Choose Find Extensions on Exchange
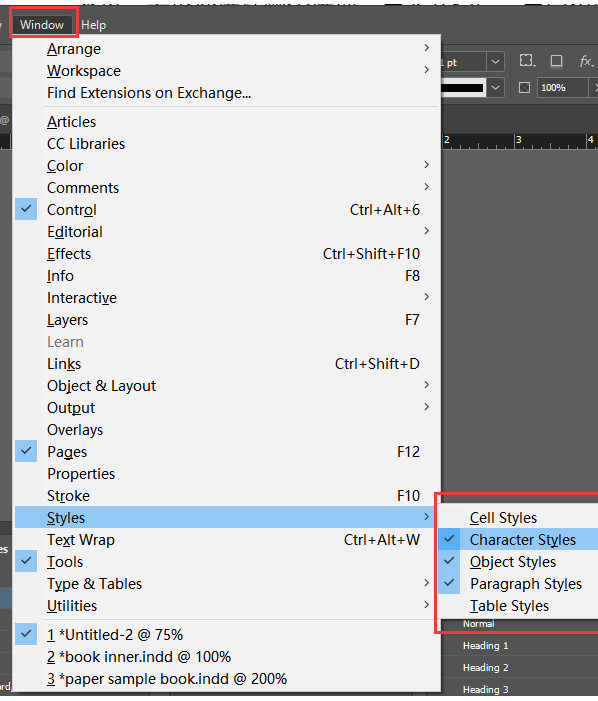Image resolution: width=598 pixels, height=701 pixels. click(227, 93)
